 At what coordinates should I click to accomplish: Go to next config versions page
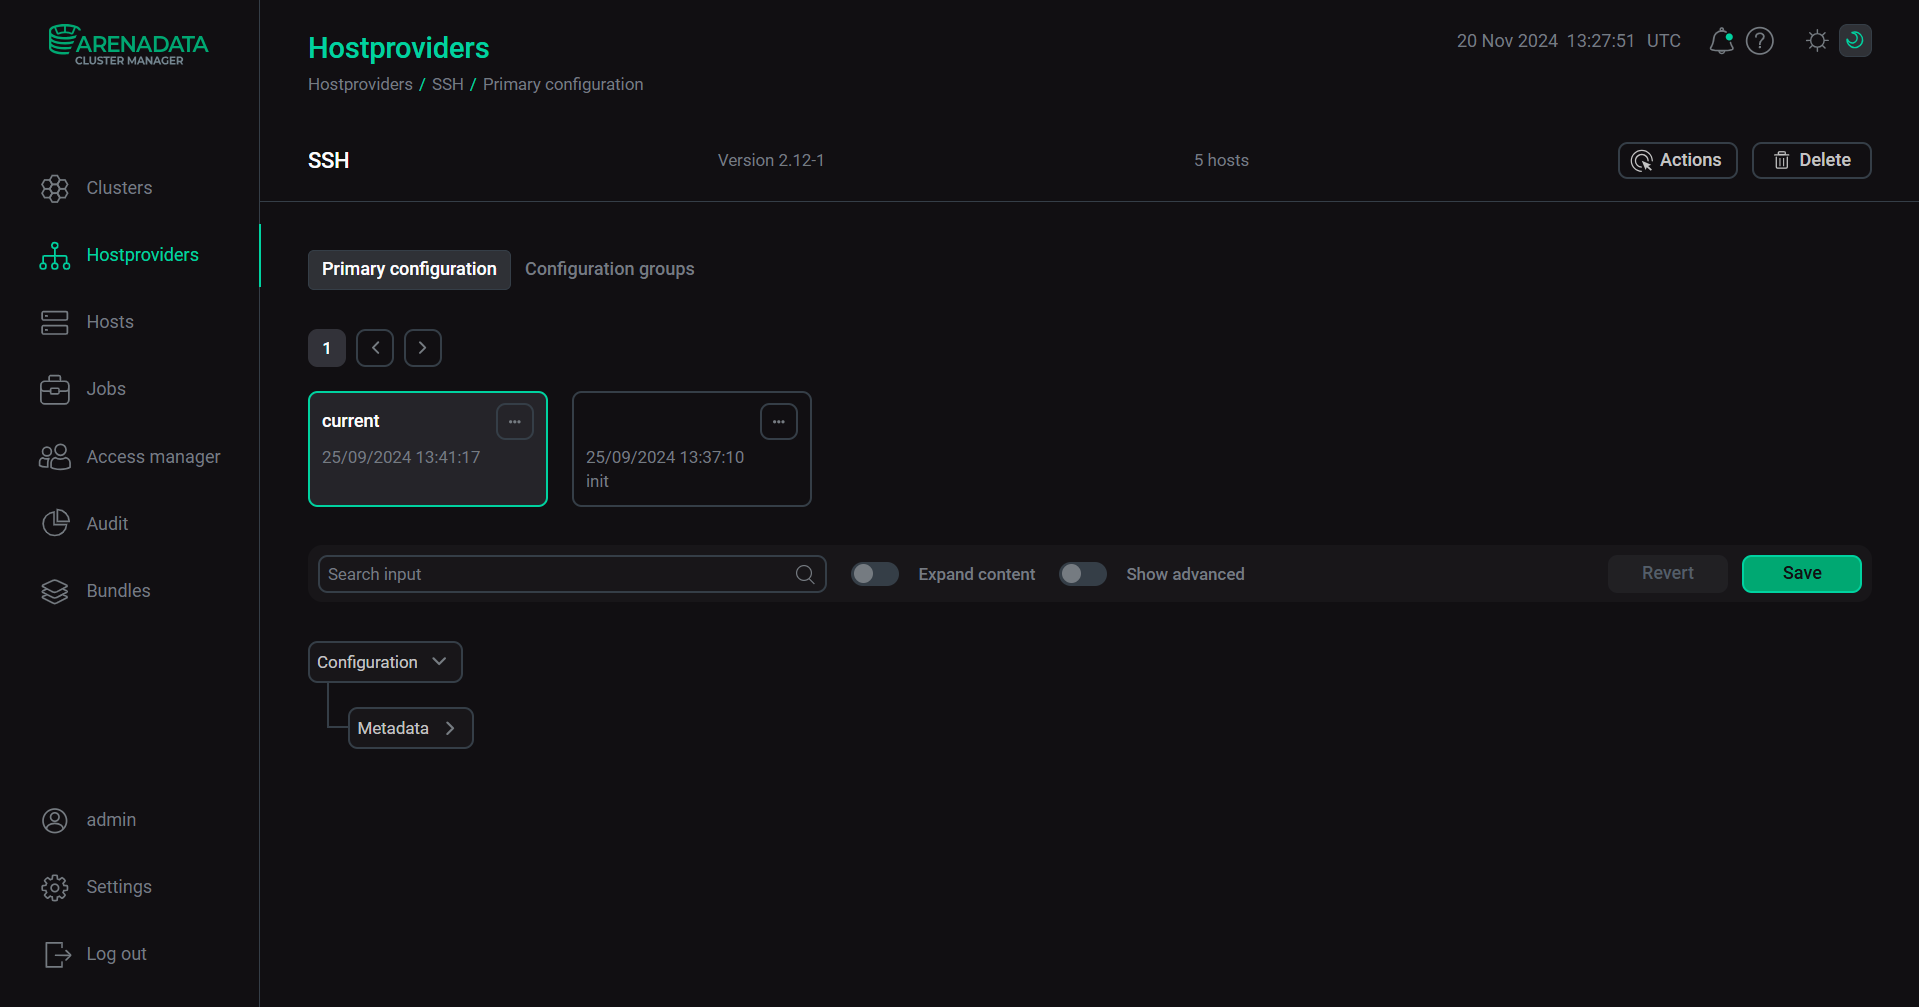(x=423, y=348)
